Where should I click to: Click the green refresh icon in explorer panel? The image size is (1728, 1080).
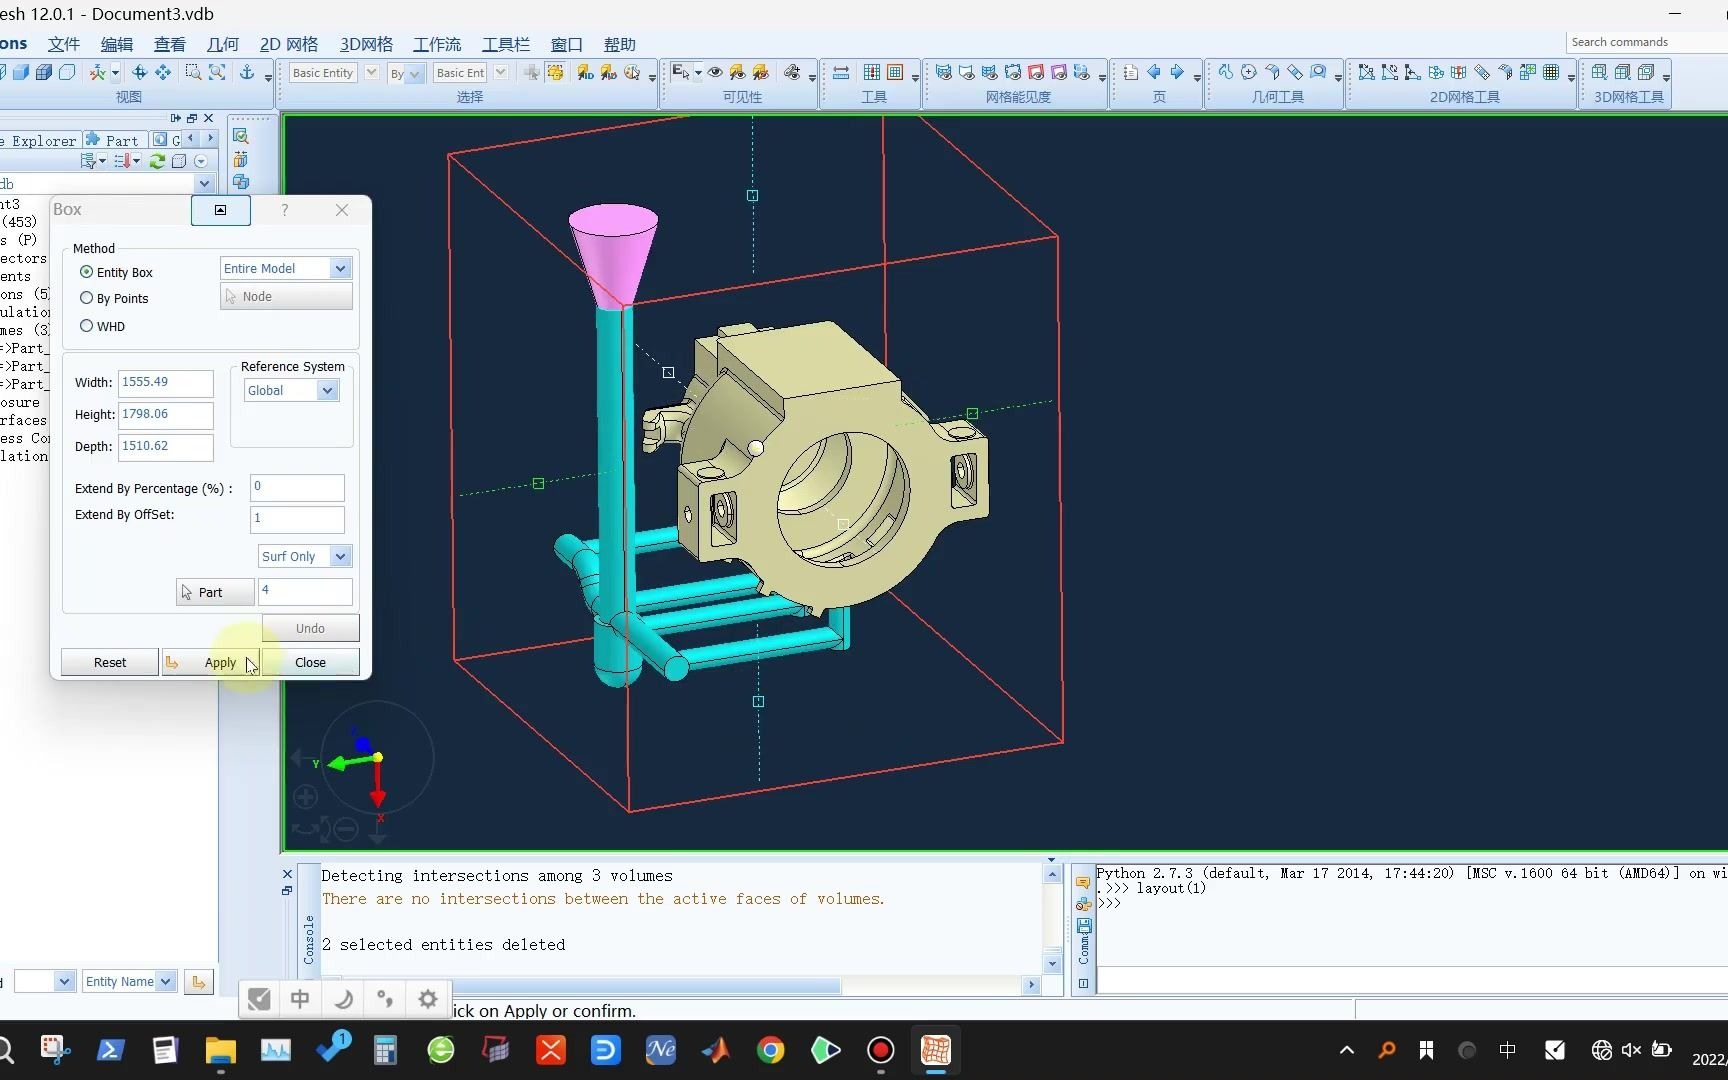click(x=157, y=161)
